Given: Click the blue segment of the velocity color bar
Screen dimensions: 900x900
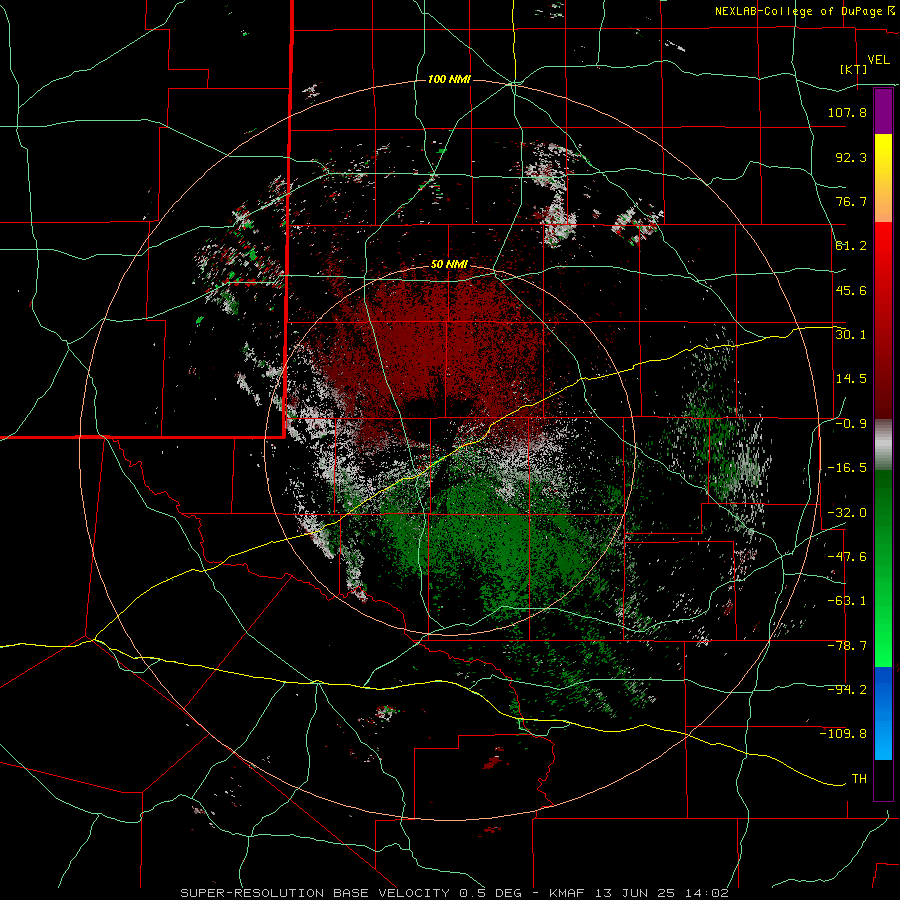Looking at the screenshot, I should point(883,713).
